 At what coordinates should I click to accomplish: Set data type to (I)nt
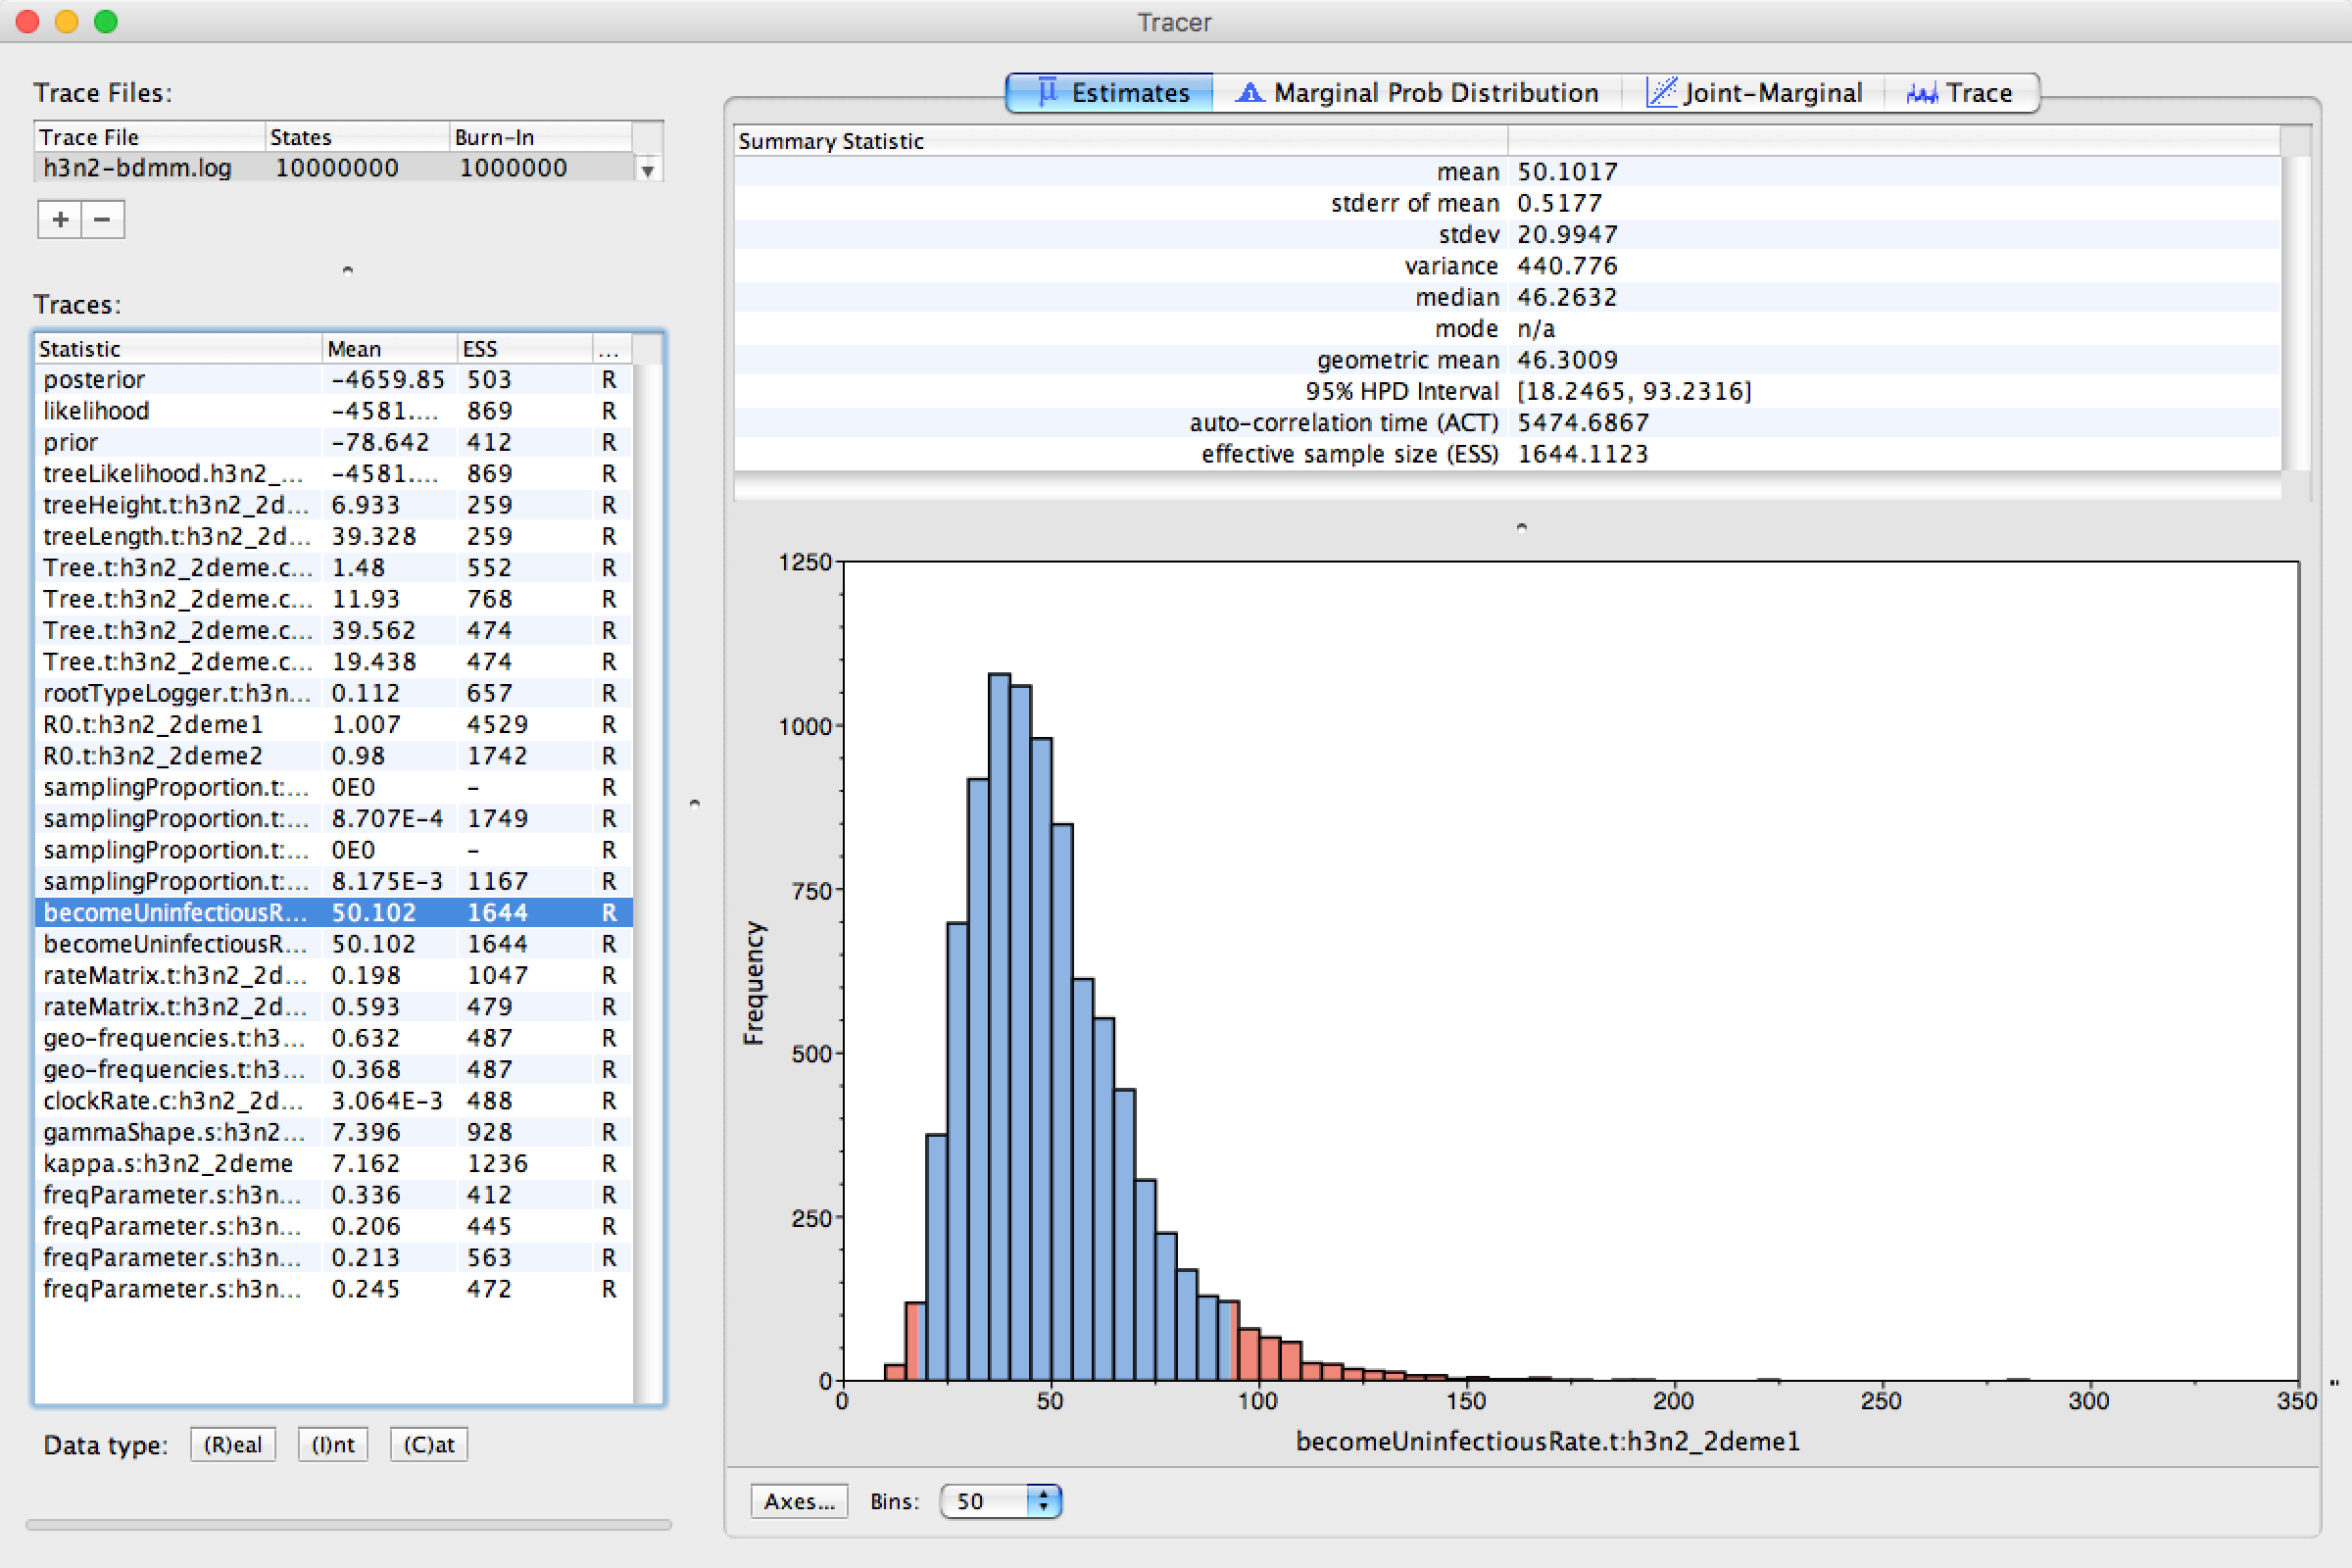click(x=333, y=1445)
